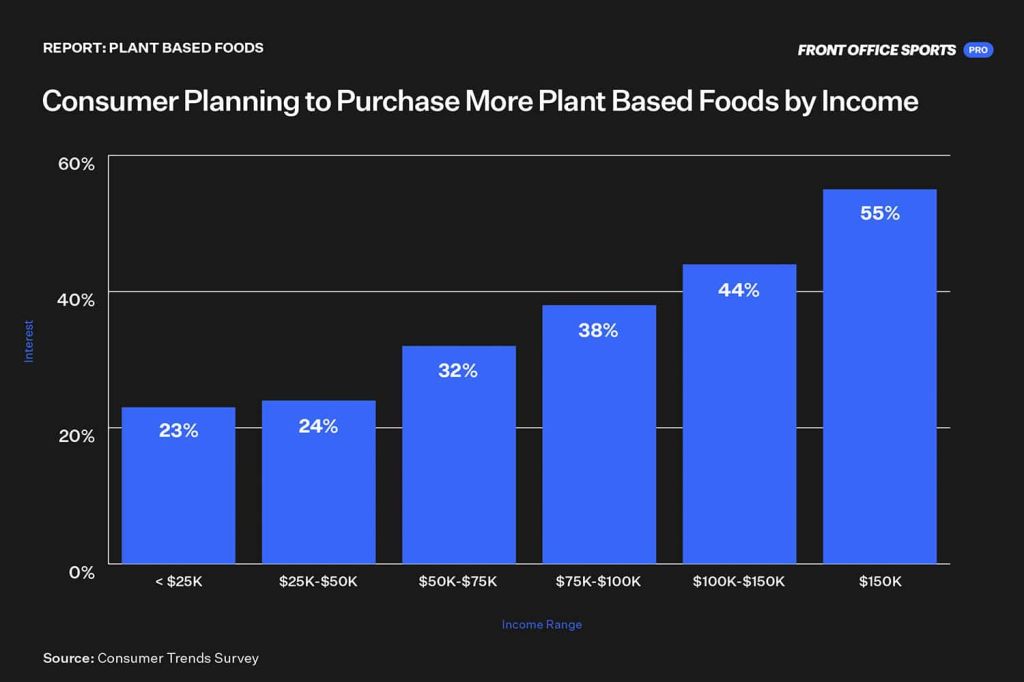Screen dimensions: 1024x682
Task: Click the 0% y-axis tick label
Action: (x=82, y=572)
